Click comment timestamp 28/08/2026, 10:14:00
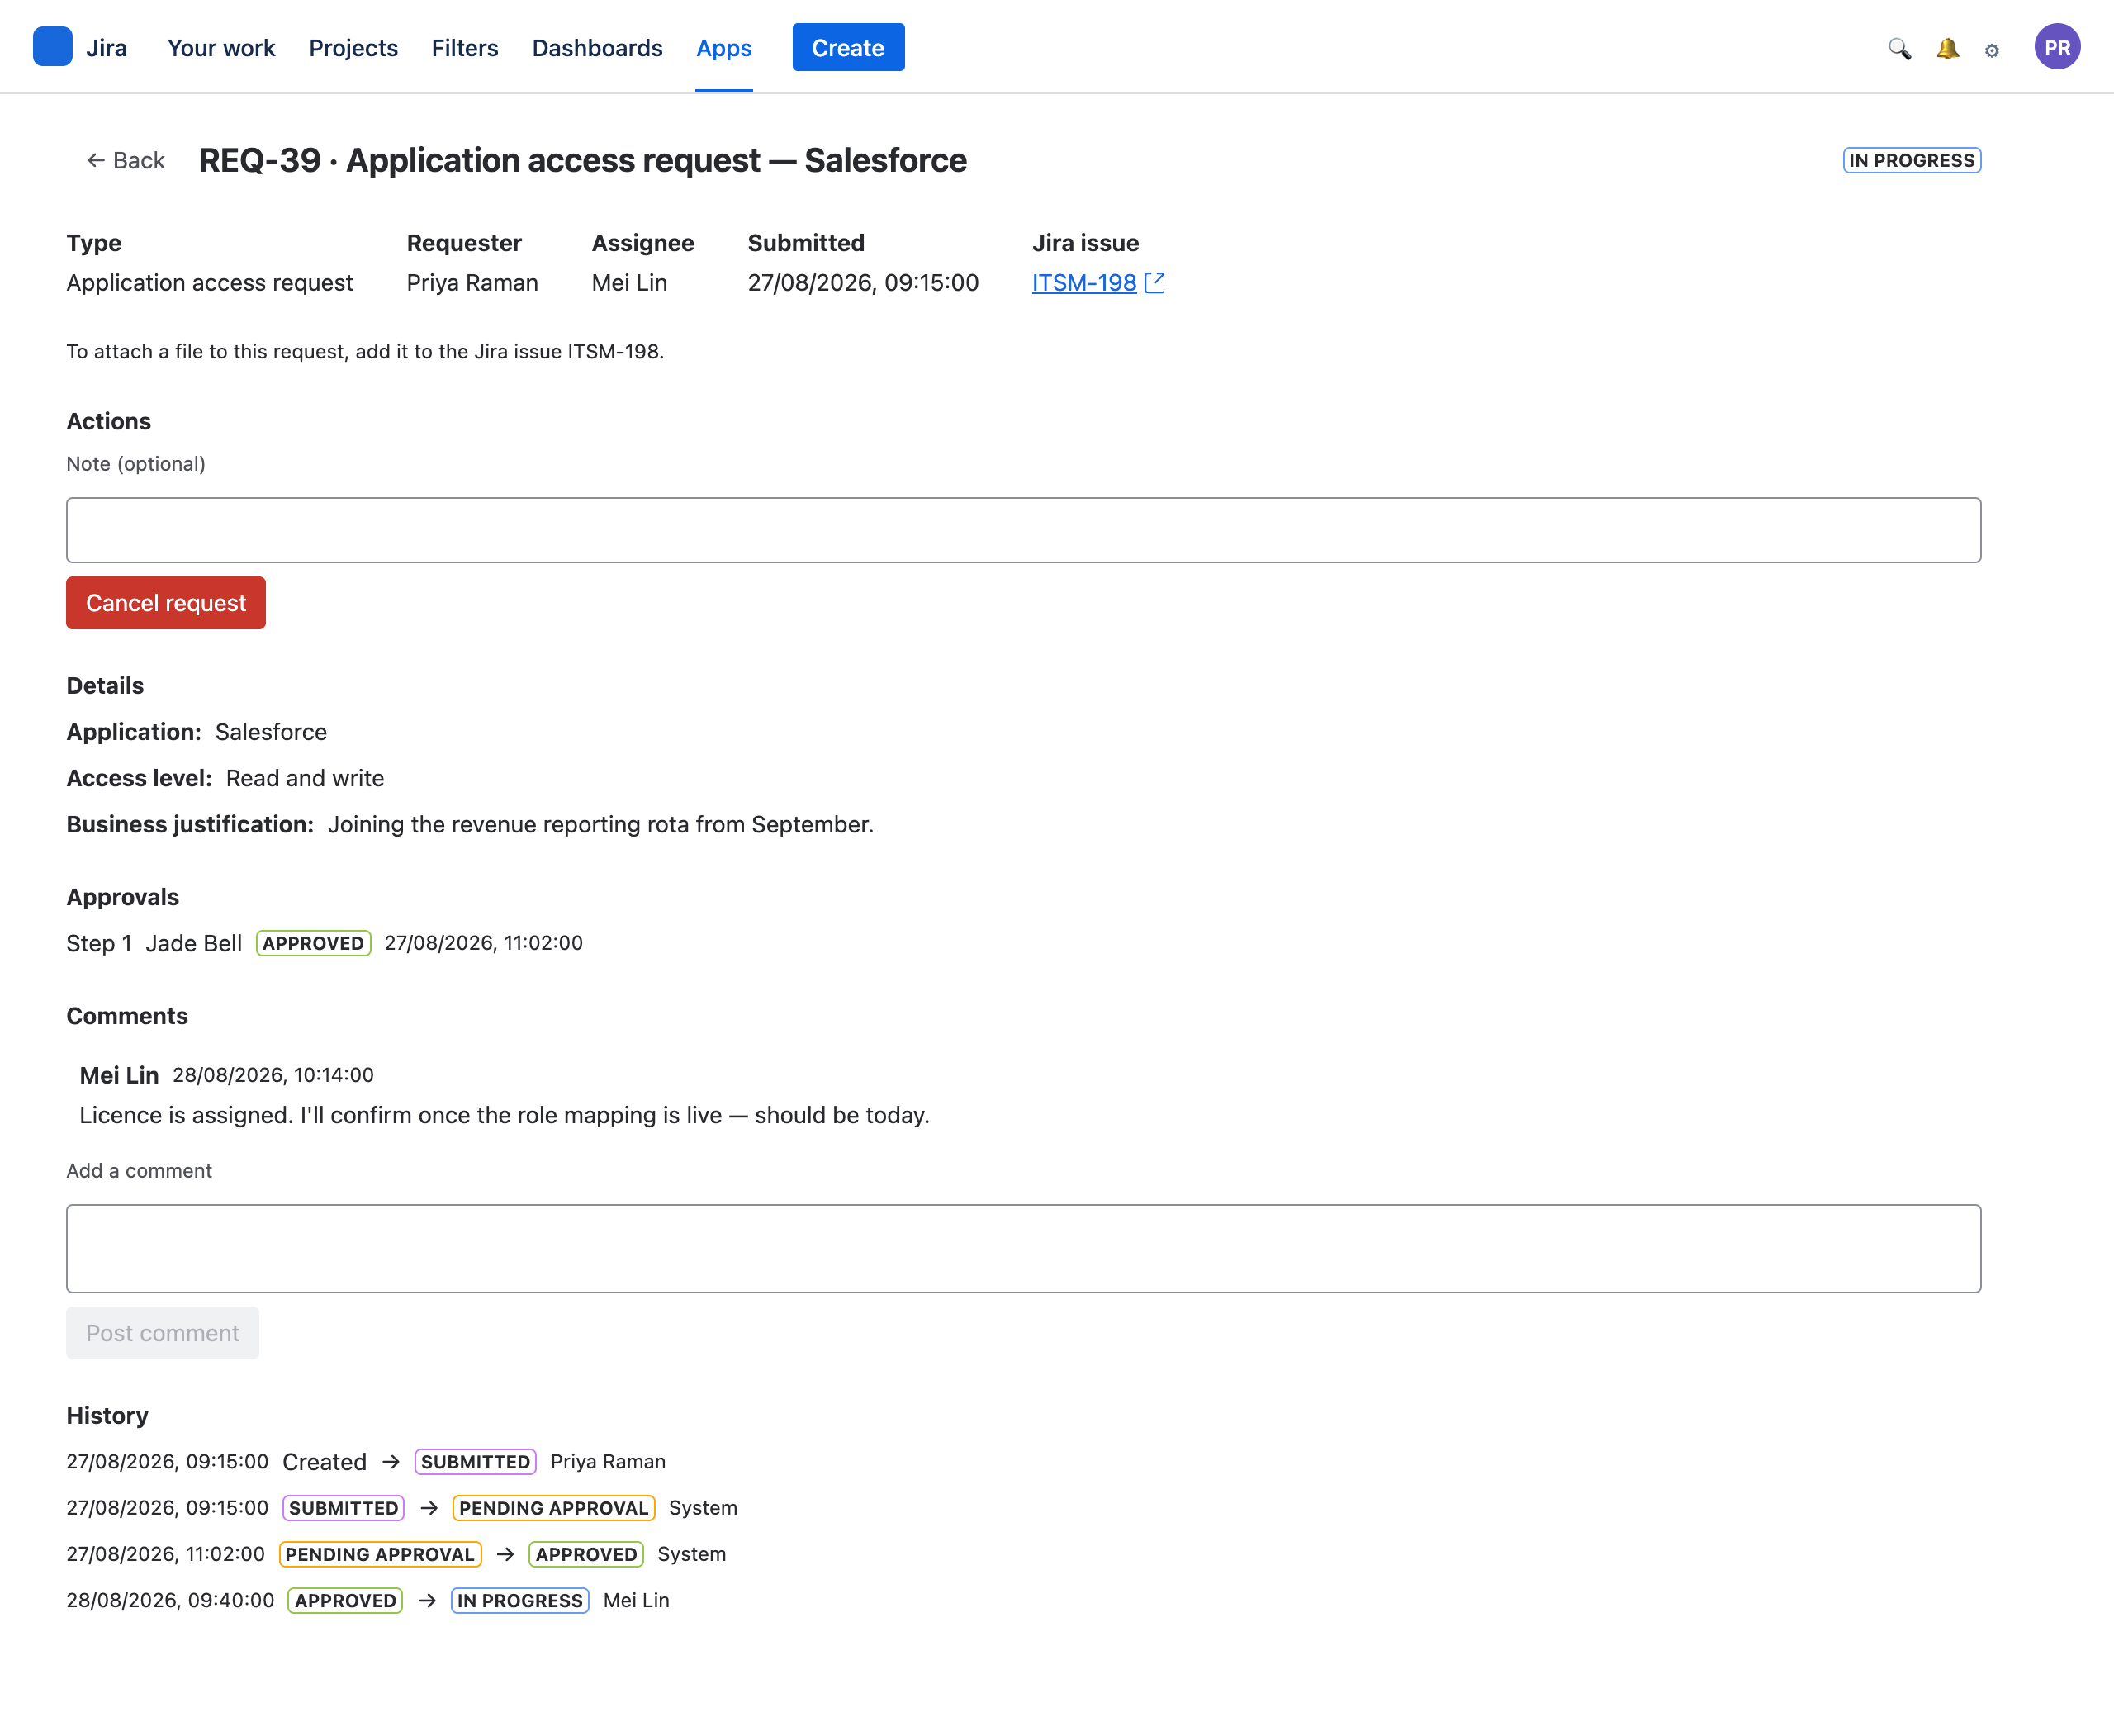Image resolution: width=2114 pixels, height=1736 pixels. click(x=273, y=1075)
